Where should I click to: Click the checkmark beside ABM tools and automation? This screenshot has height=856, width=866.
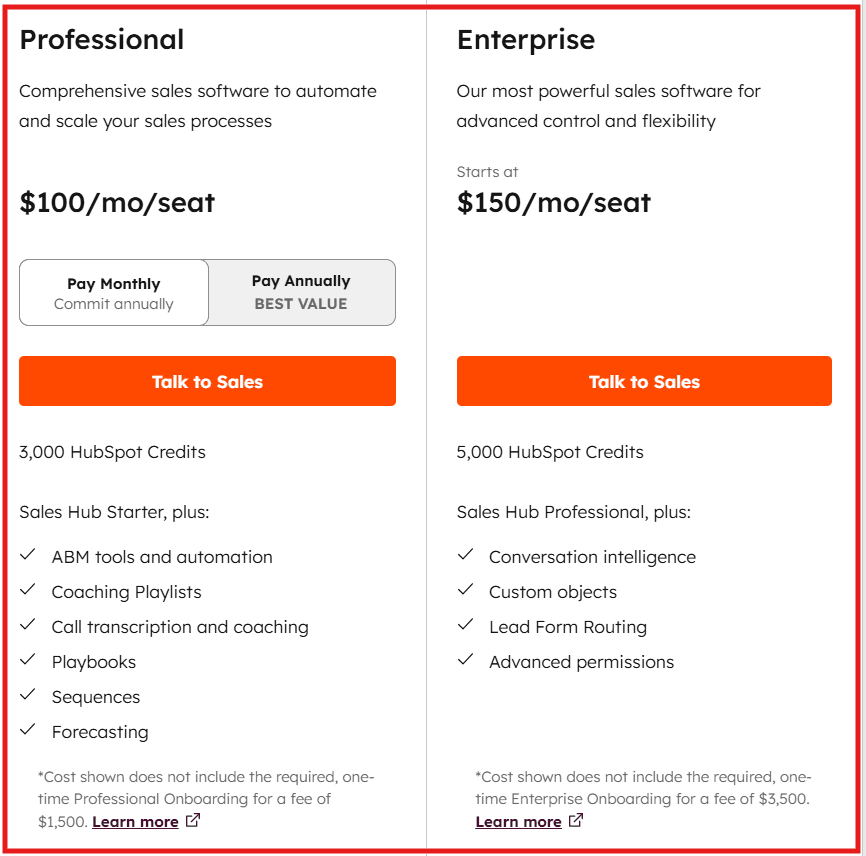pos(28,556)
